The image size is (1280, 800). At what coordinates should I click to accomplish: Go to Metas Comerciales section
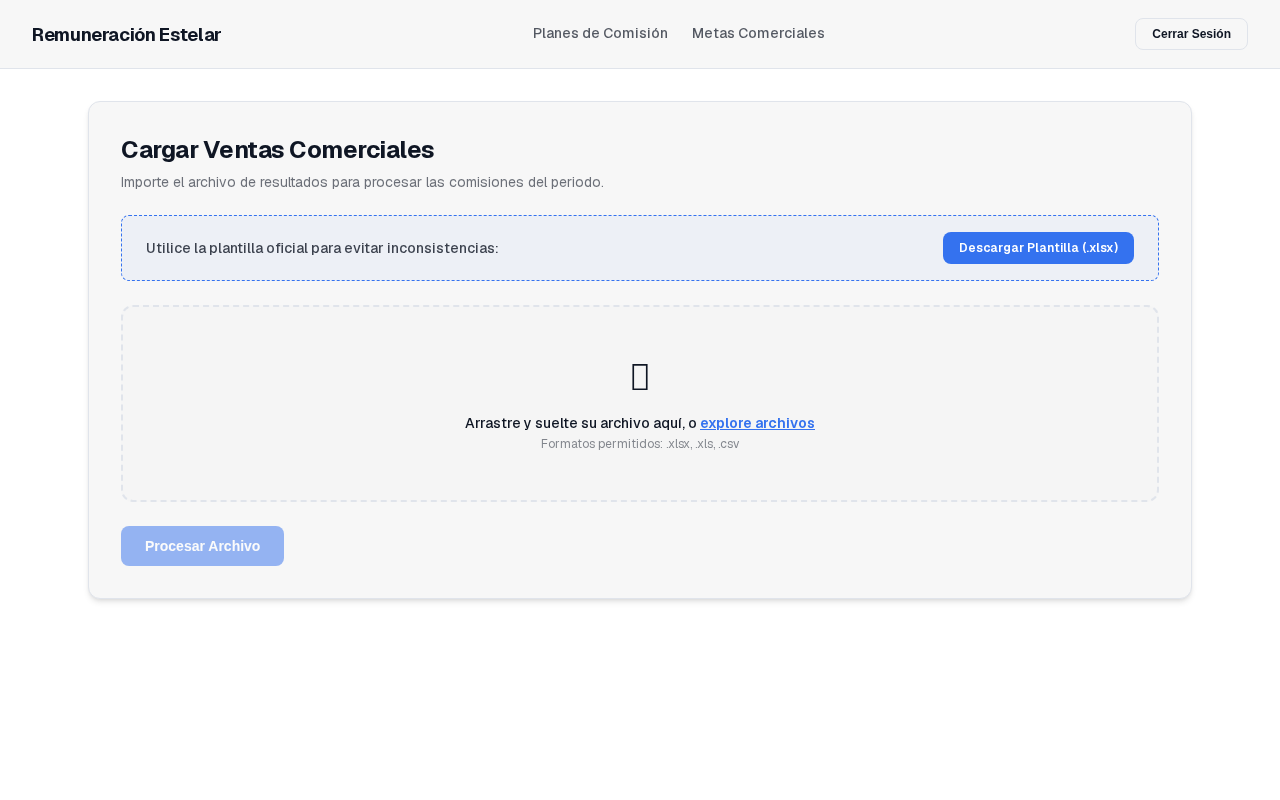coord(758,33)
